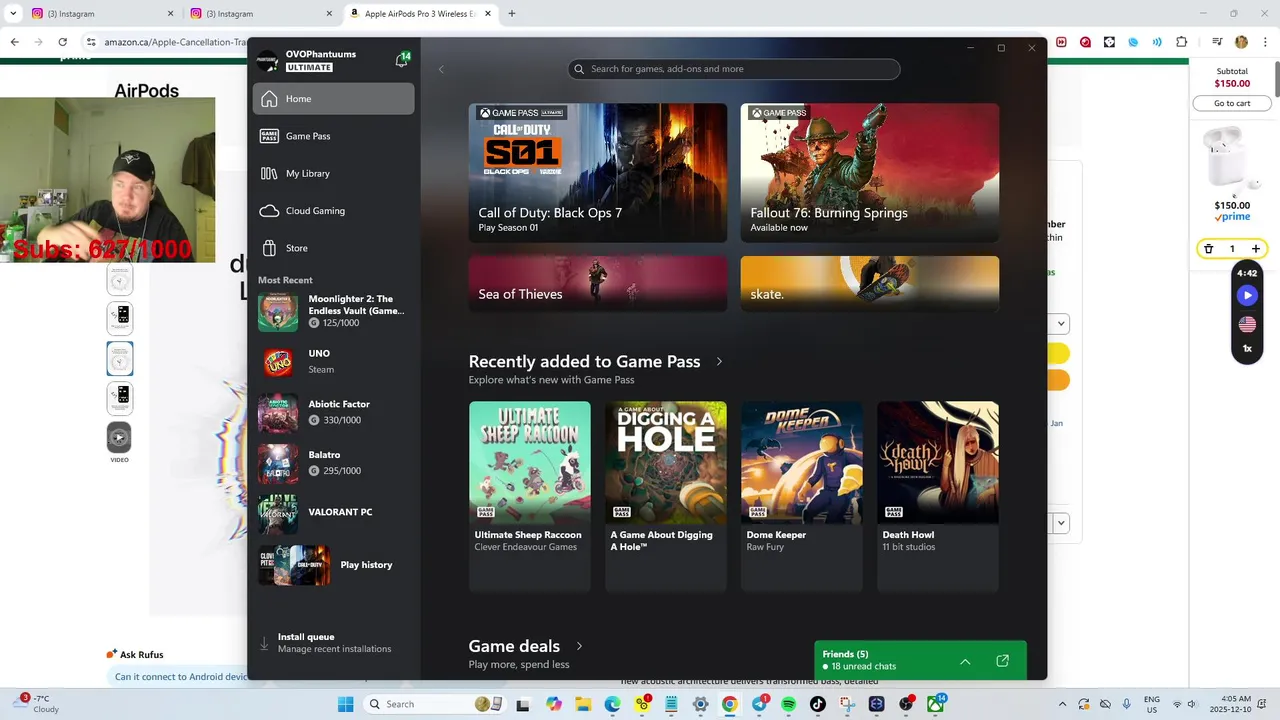The height and width of the screenshot is (720, 1280).
Task: Open Microsoft Edge from the taskbar
Action: click(x=612, y=704)
